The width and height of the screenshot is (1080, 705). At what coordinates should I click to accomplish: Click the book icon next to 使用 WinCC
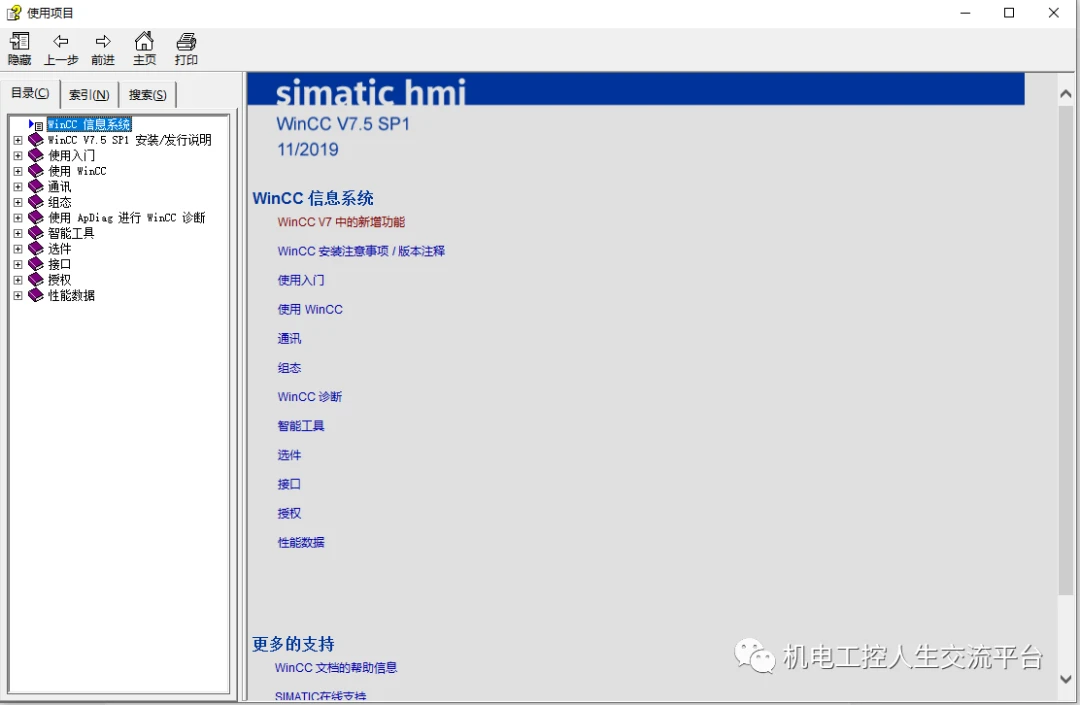pos(36,171)
